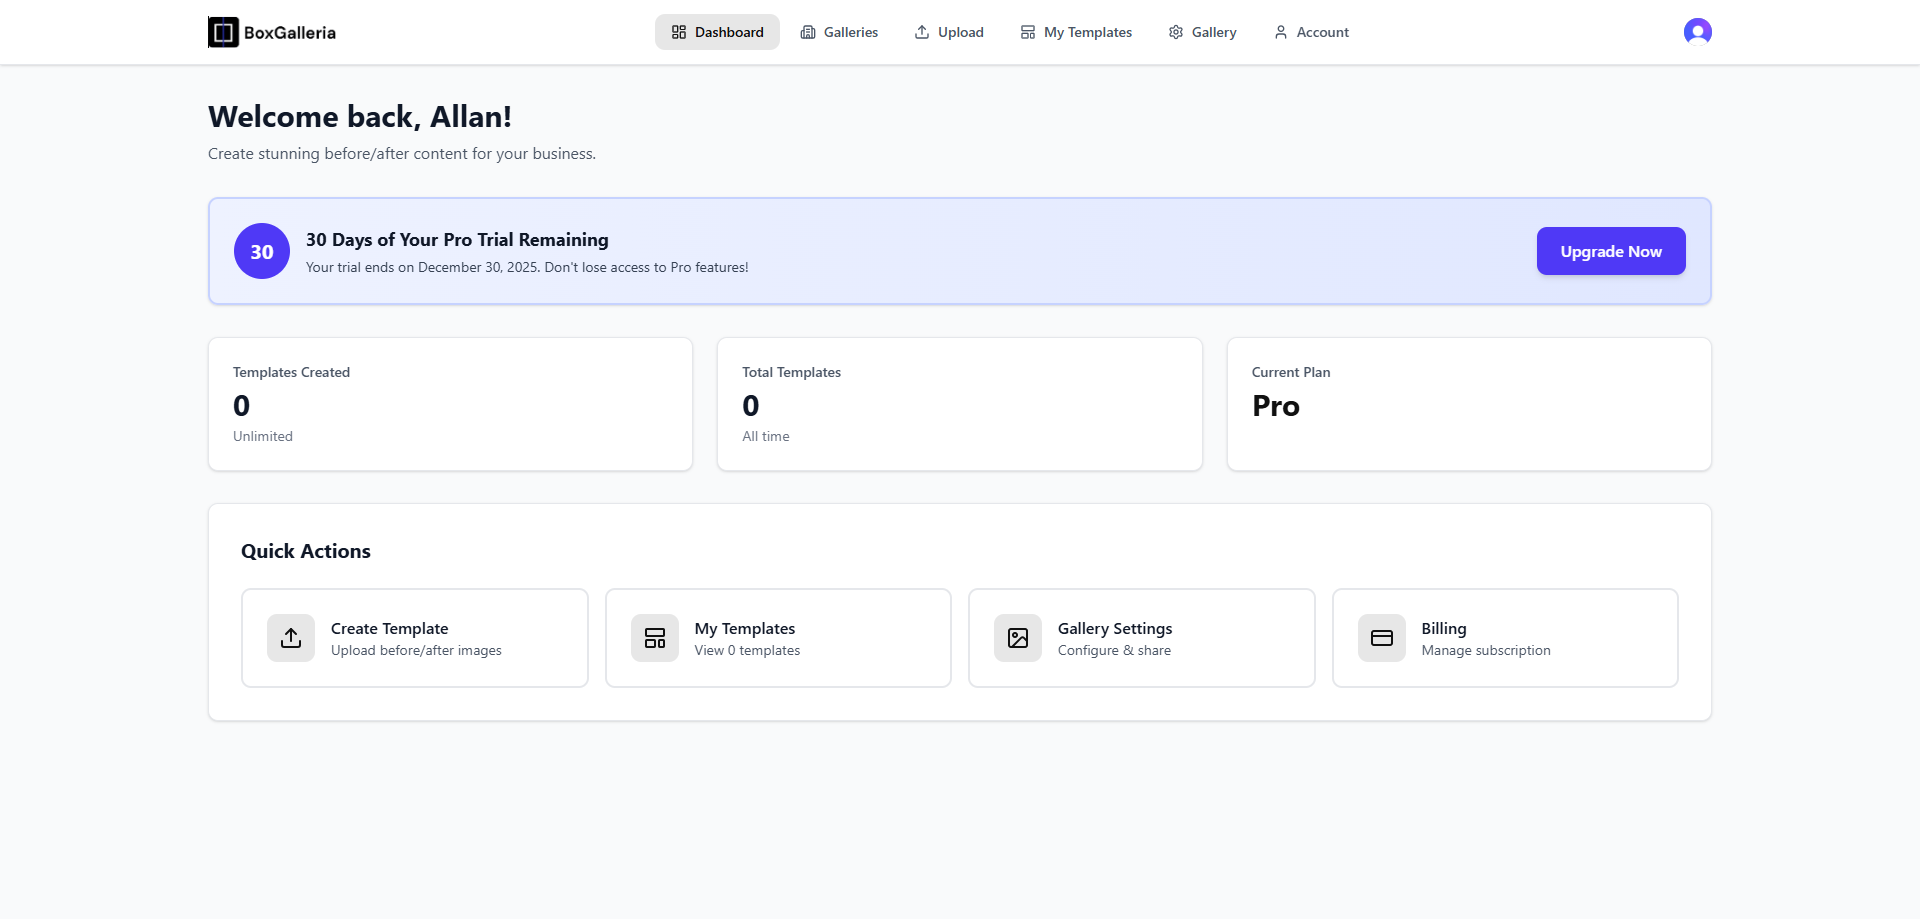This screenshot has height=919, width=1920.
Task: Select the My Templates grid icon card
Action: [x=654, y=637]
